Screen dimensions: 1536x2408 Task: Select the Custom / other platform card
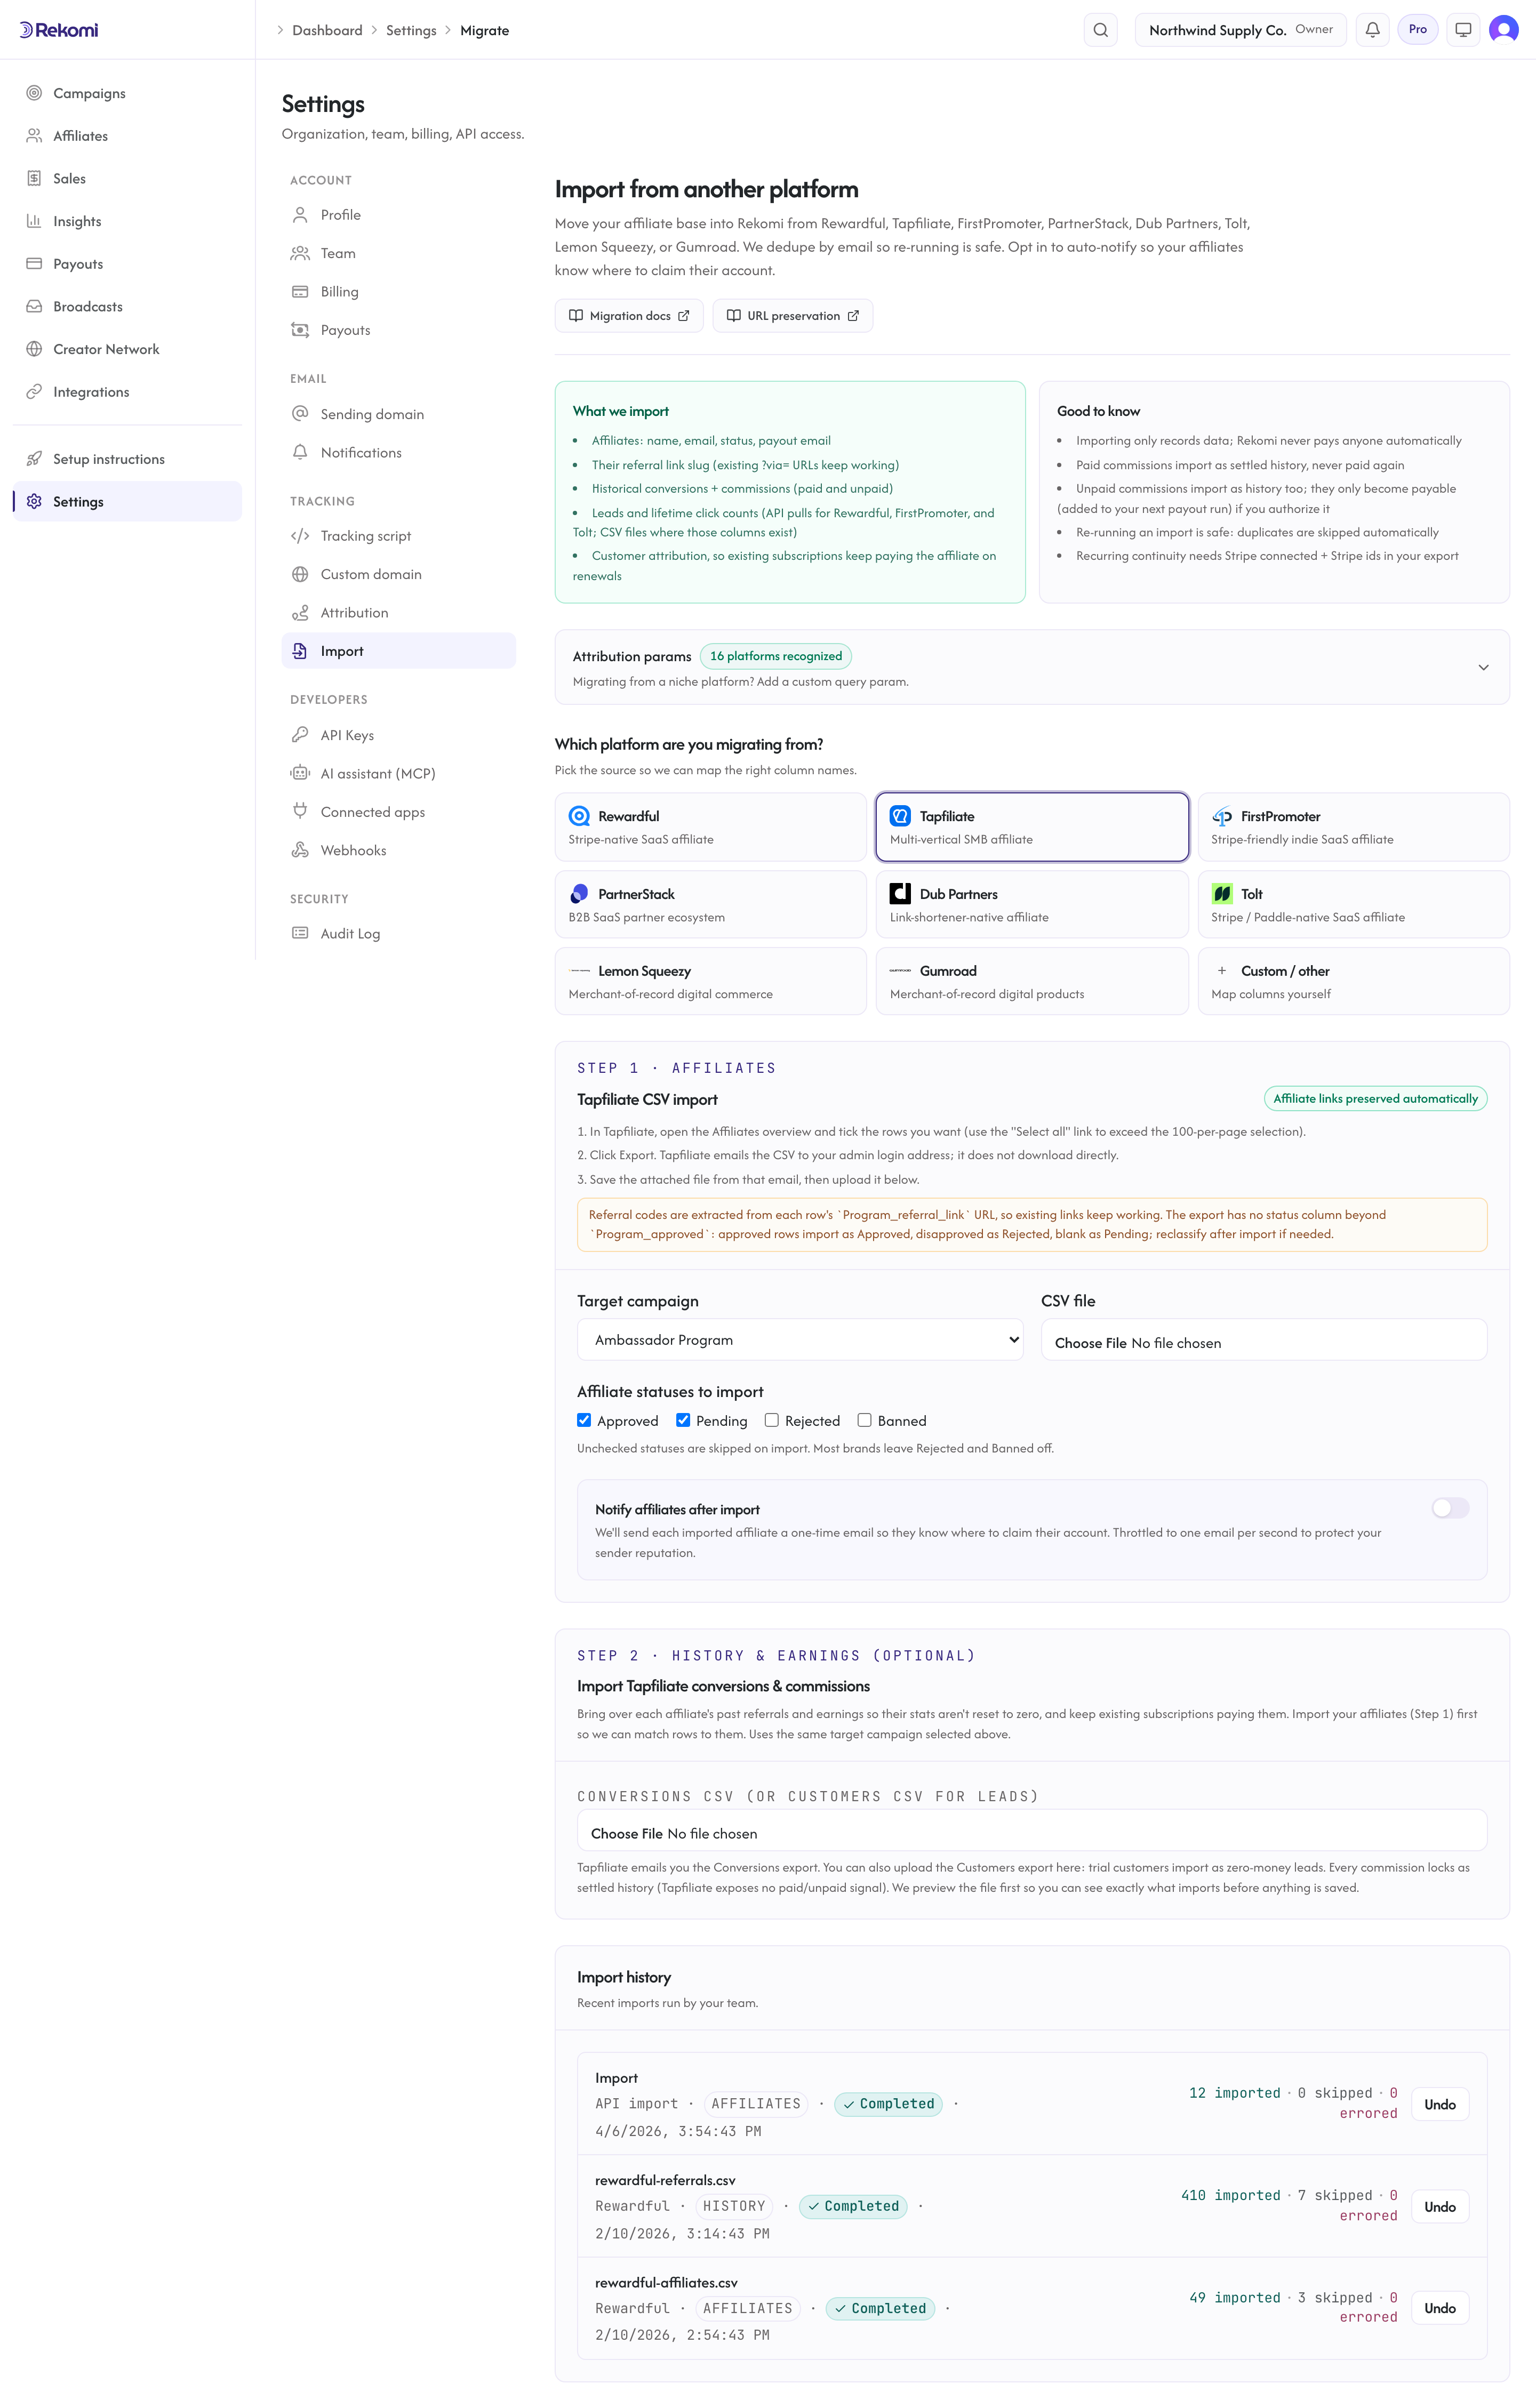pyautogui.click(x=1353, y=981)
